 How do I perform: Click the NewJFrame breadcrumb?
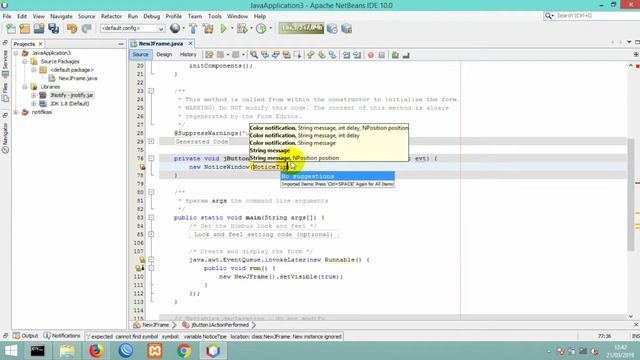click(155, 325)
